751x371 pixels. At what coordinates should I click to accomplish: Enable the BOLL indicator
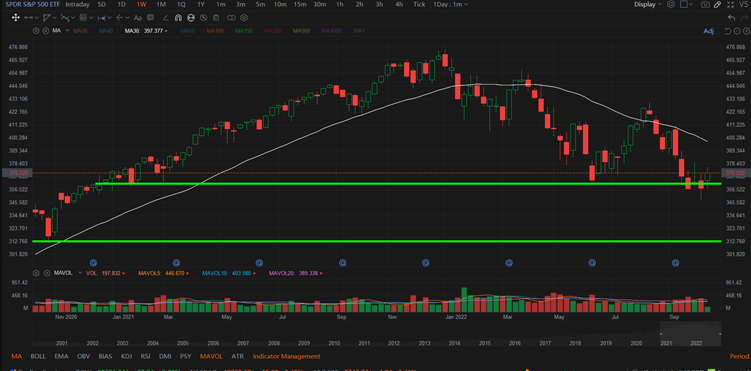(38, 356)
